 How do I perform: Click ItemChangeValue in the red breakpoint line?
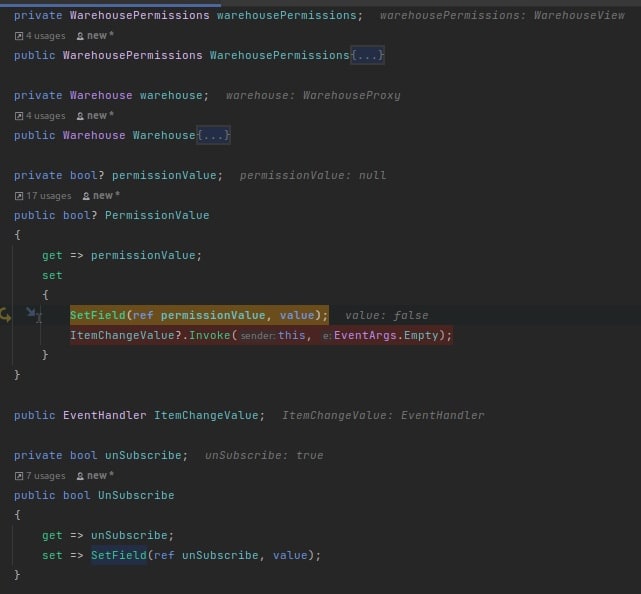[x=122, y=336]
